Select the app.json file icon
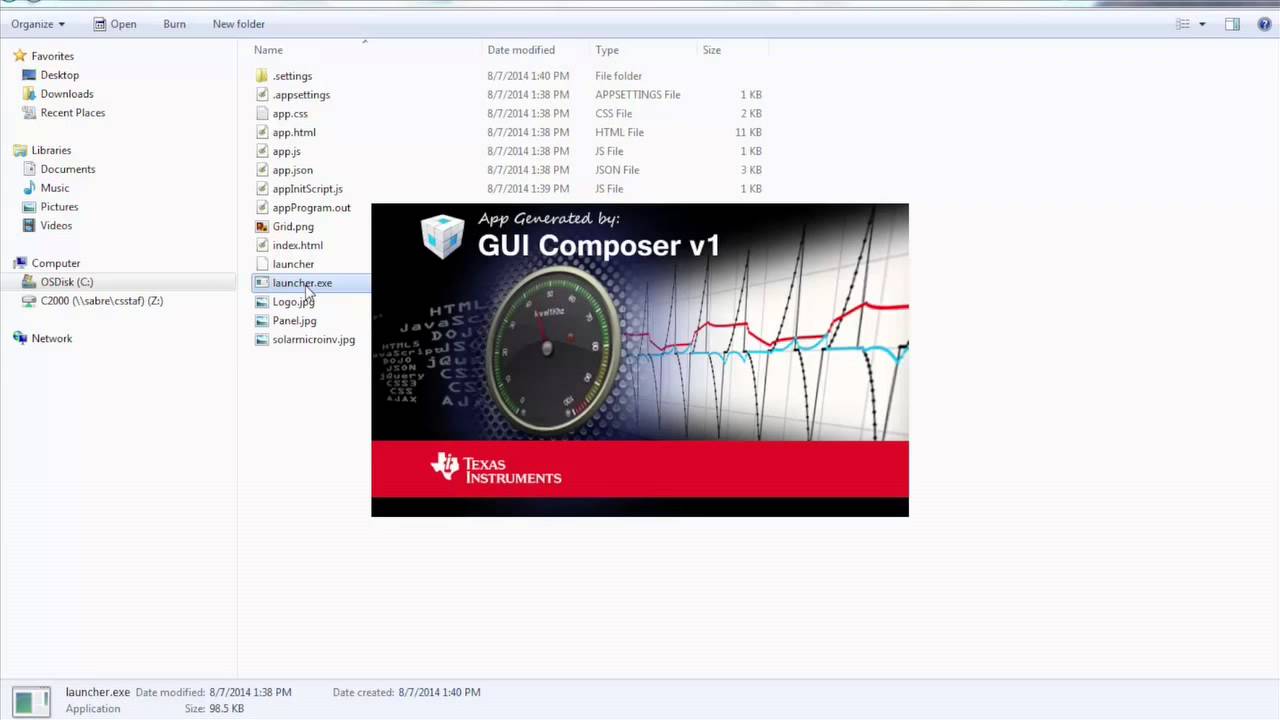Viewport: 1280px width, 720px height. point(262,170)
